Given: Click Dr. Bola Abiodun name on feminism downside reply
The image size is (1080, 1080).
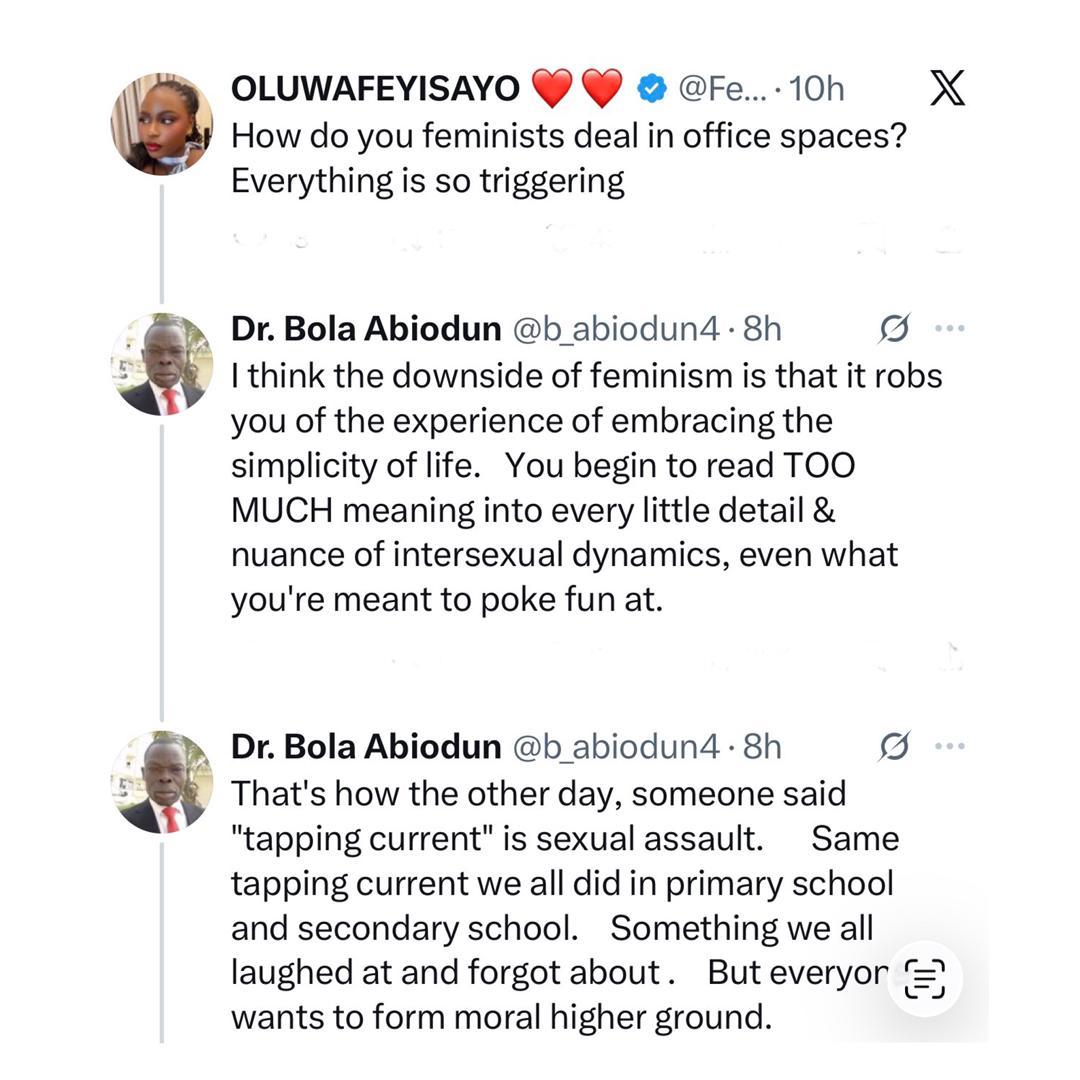Looking at the screenshot, I should point(365,328).
